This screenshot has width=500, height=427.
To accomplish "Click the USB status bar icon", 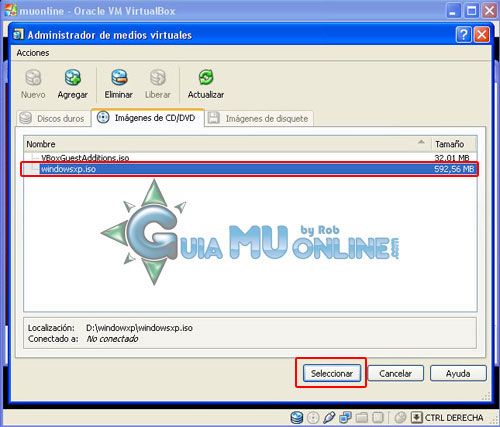I will (329, 417).
